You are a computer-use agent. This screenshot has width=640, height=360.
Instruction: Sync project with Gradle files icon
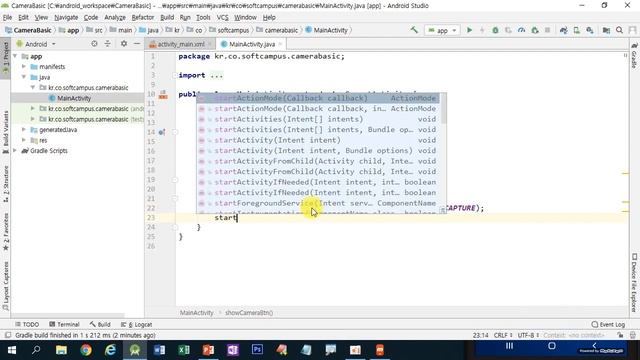pyautogui.click(x=564, y=30)
